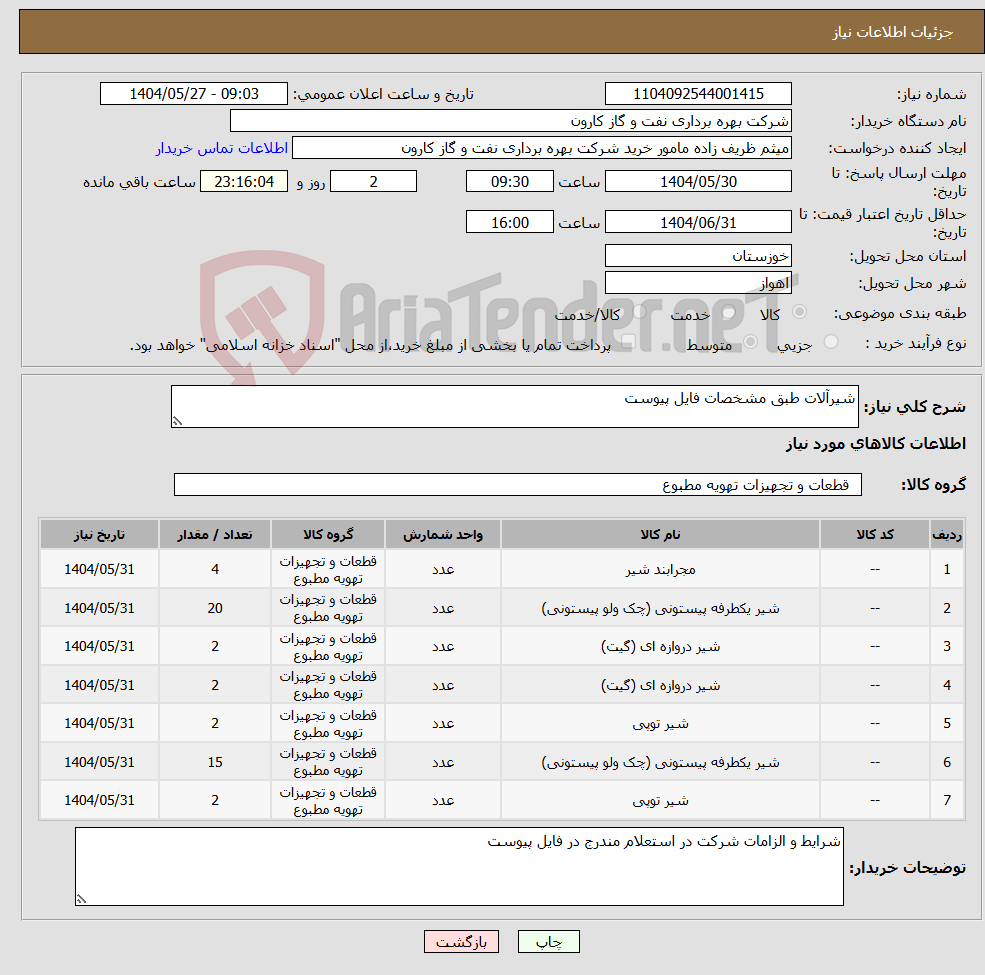Choose the متوسط purchase process option
Viewport: 985px width, 975px height.
pyautogui.click(x=751, y=342)
